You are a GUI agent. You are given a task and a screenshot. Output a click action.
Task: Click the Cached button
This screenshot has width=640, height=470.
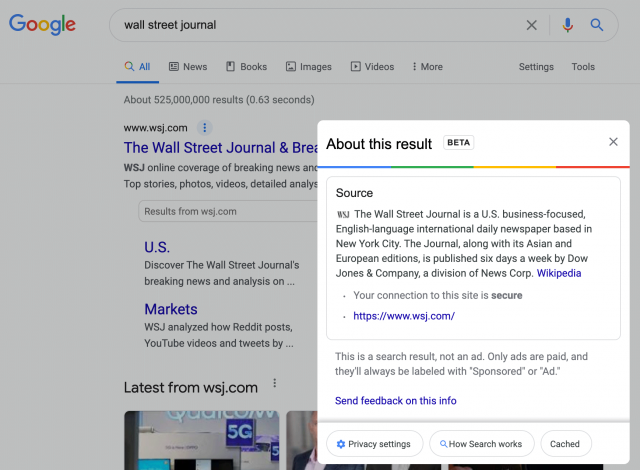click(x=566, y=444)
